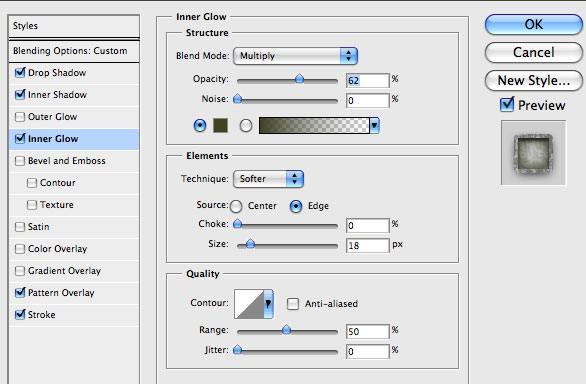Click the Contour curve thumbnail

point(249,304)
